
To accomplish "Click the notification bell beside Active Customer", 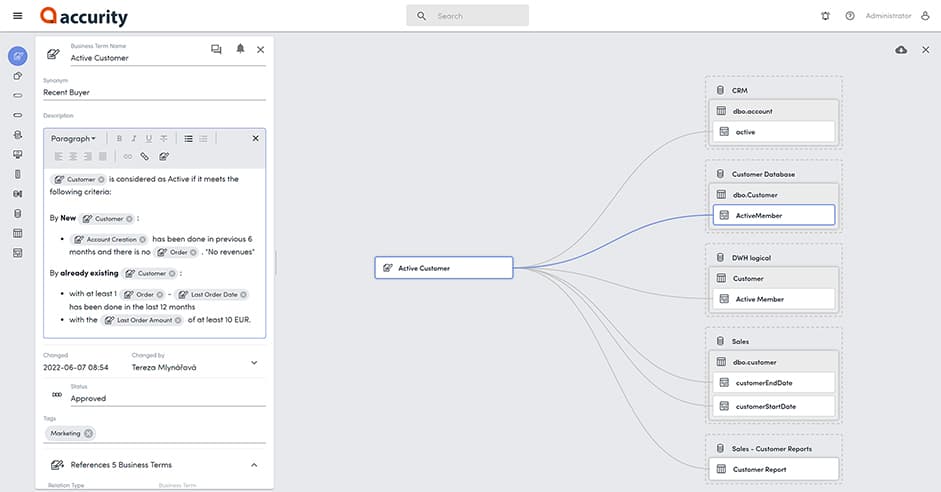I will click(240, 49).
